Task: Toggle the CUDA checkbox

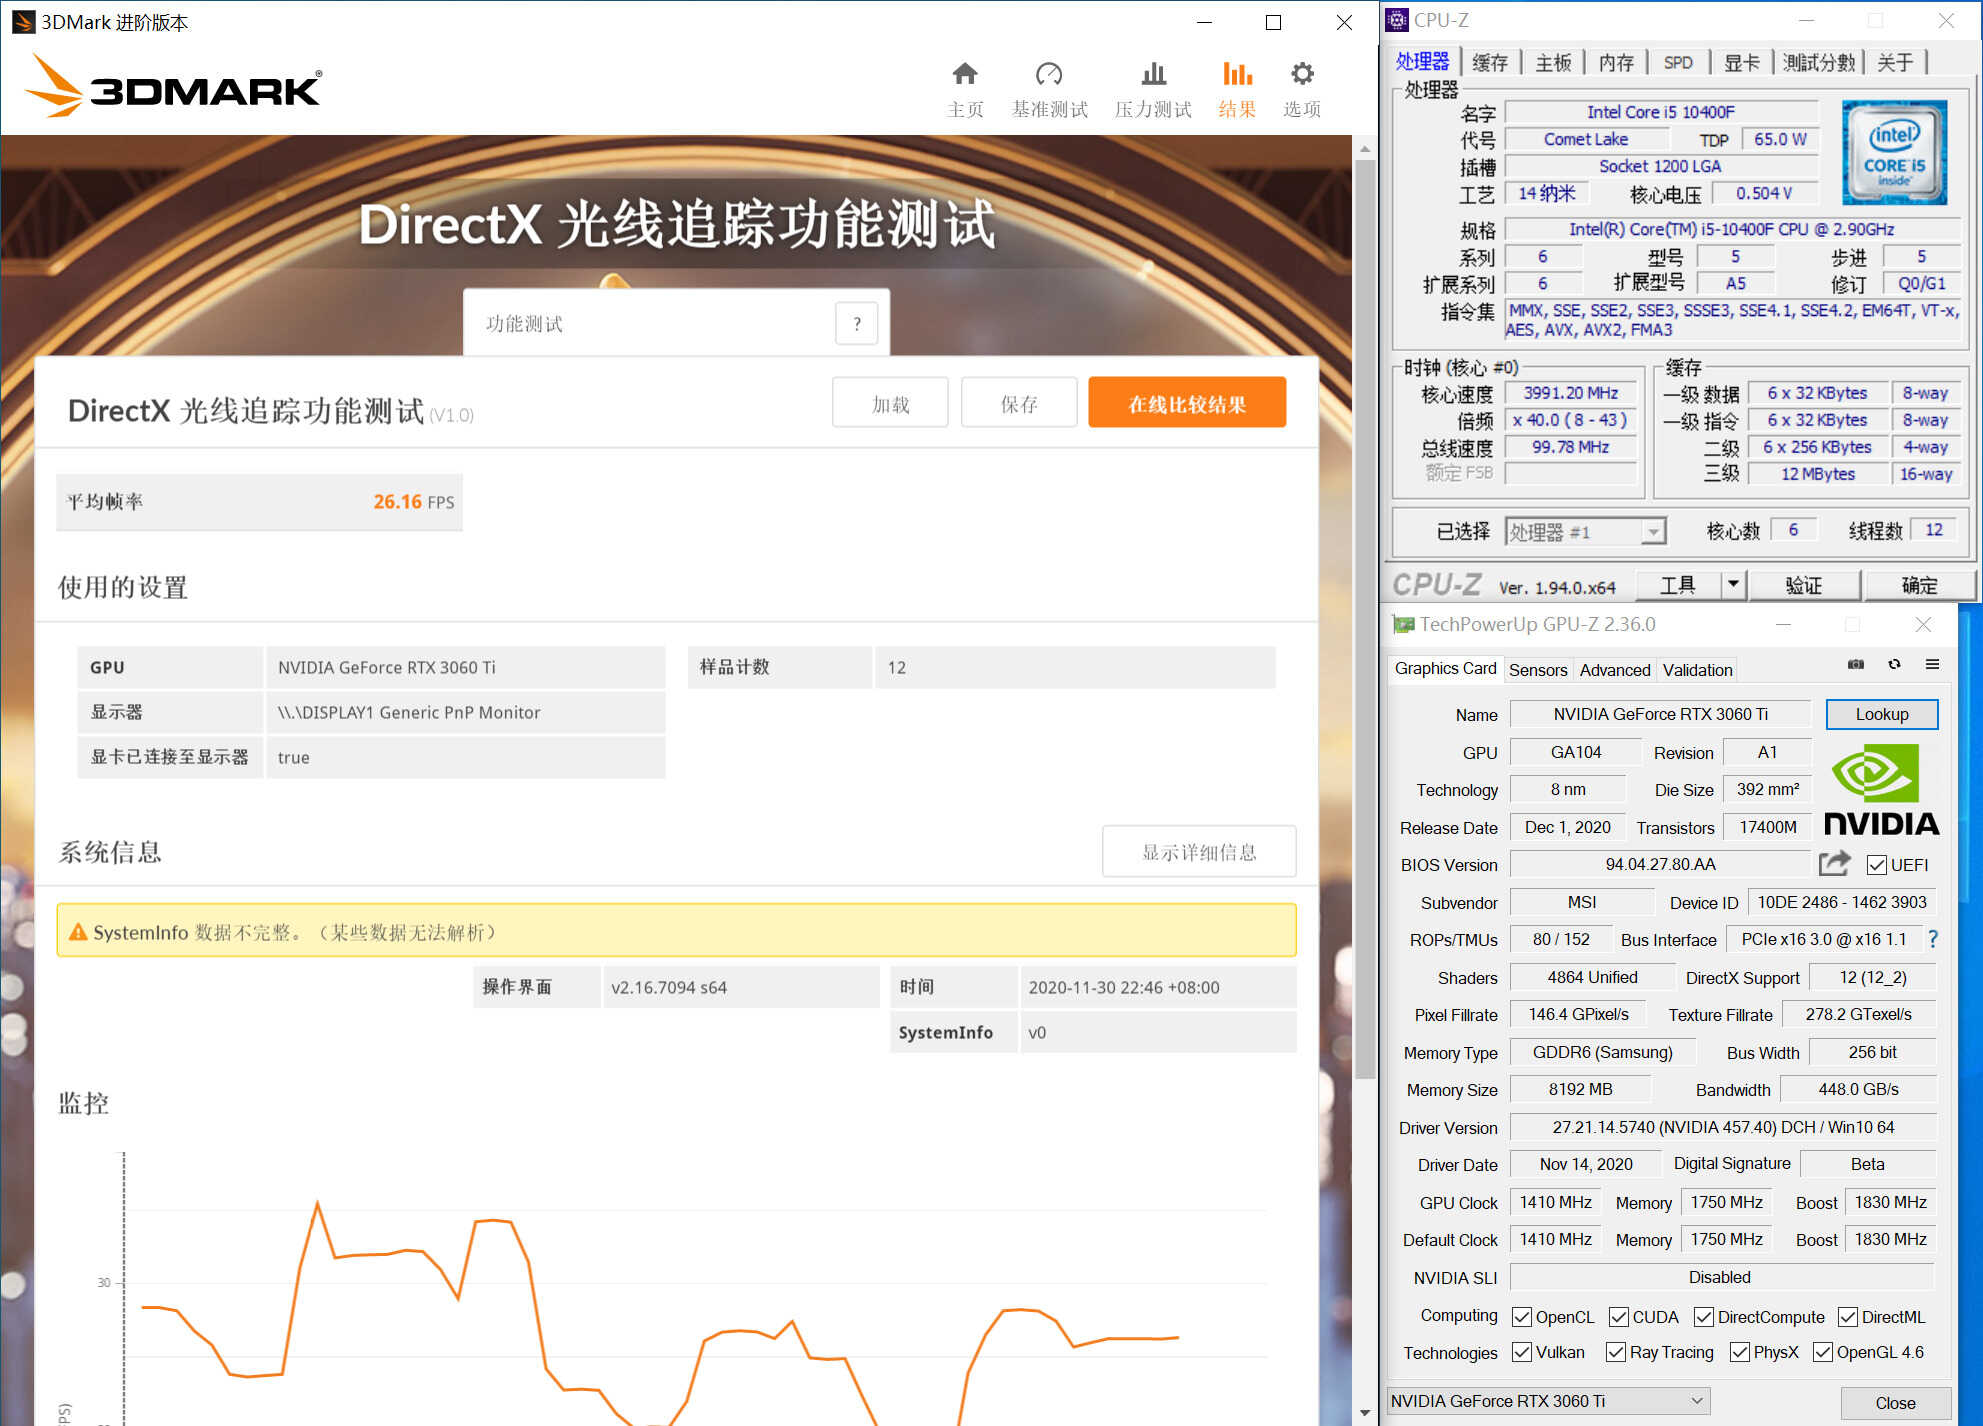Action: tap(1619, 1317)
